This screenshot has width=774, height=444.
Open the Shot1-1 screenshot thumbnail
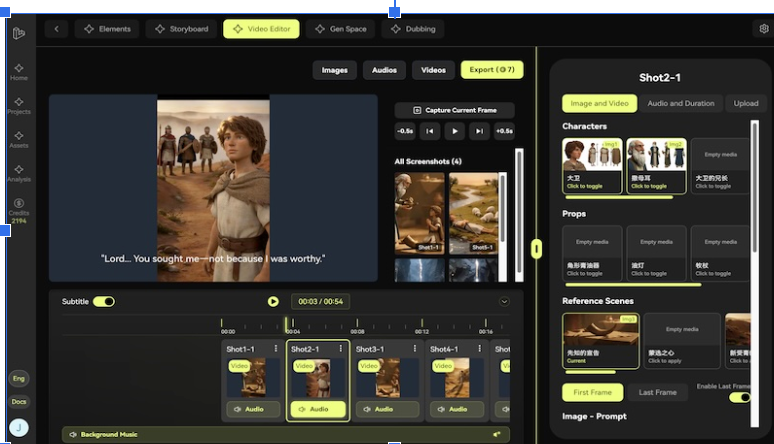tap(419, 213)
